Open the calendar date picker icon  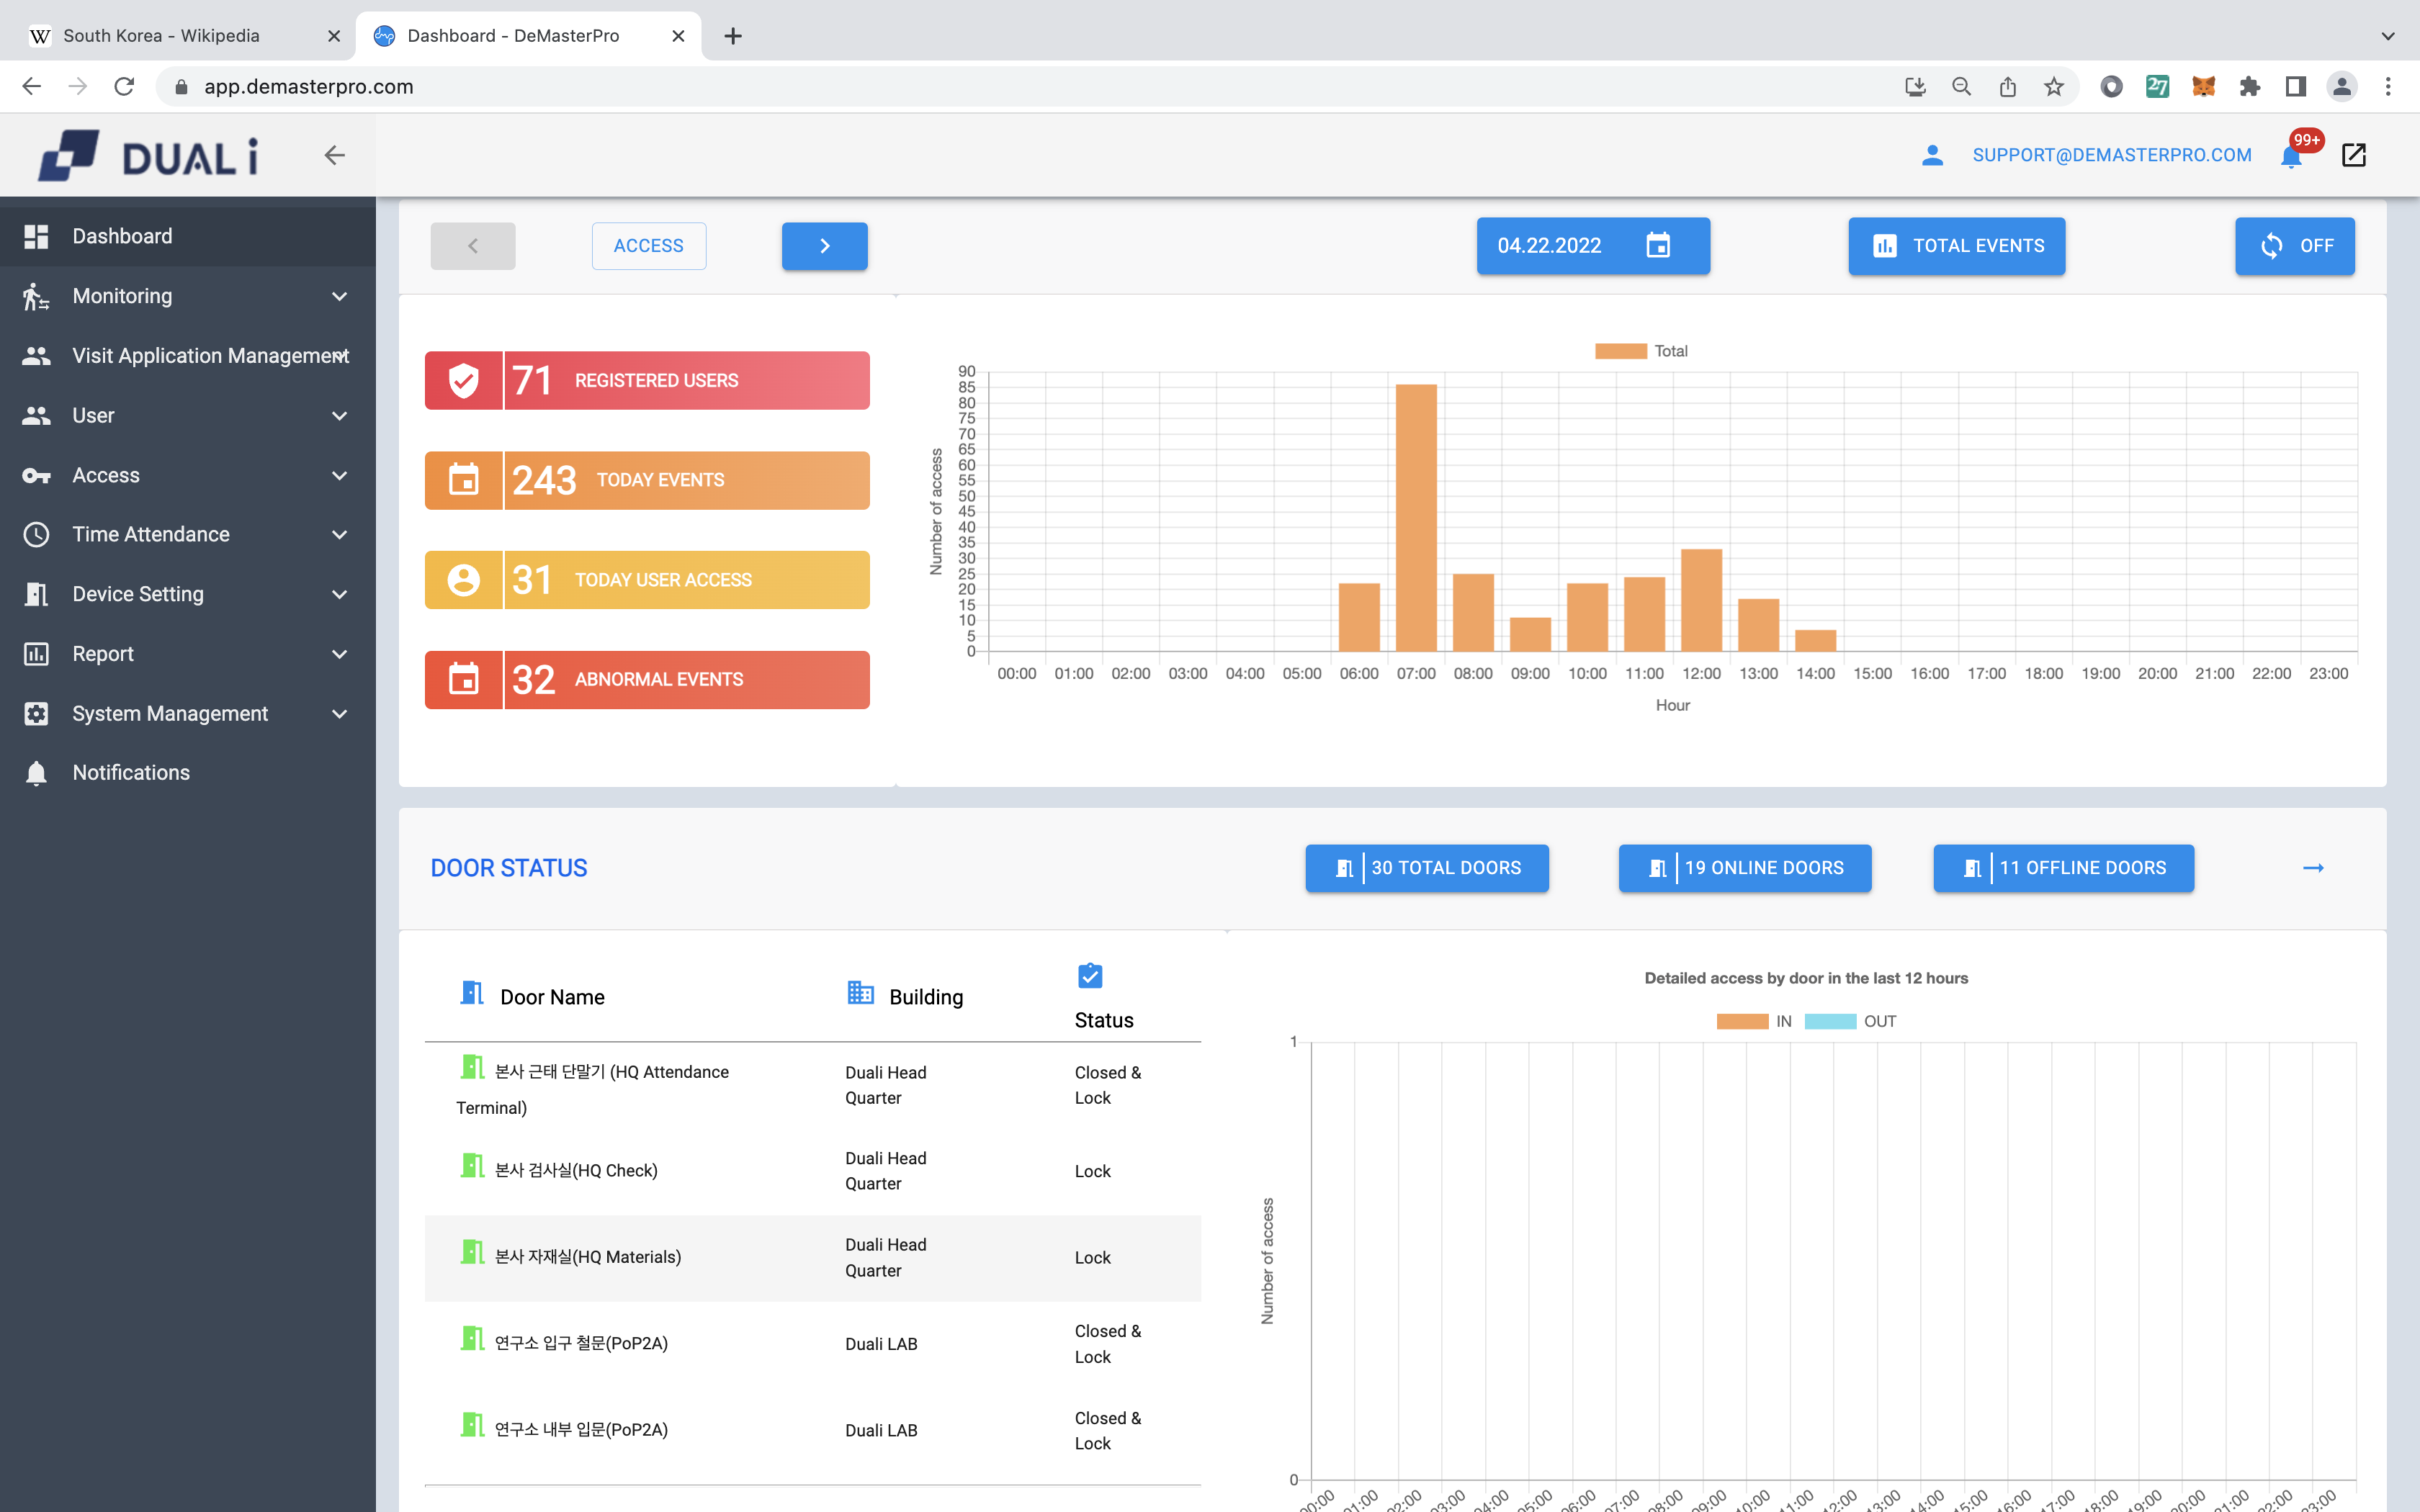click(x=1658, y=245)
